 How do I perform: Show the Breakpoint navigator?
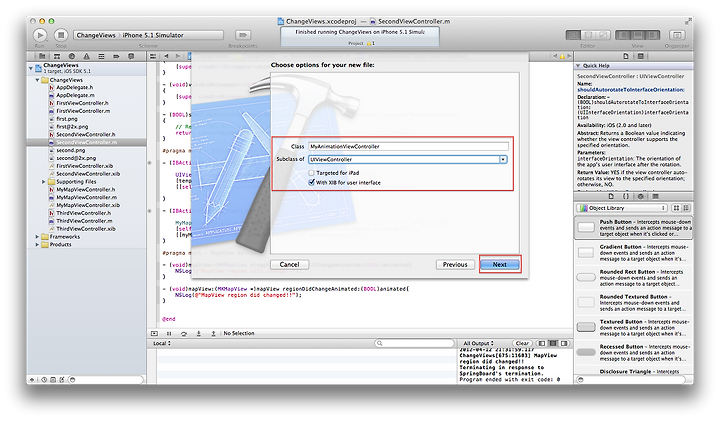tap(116, 56)
